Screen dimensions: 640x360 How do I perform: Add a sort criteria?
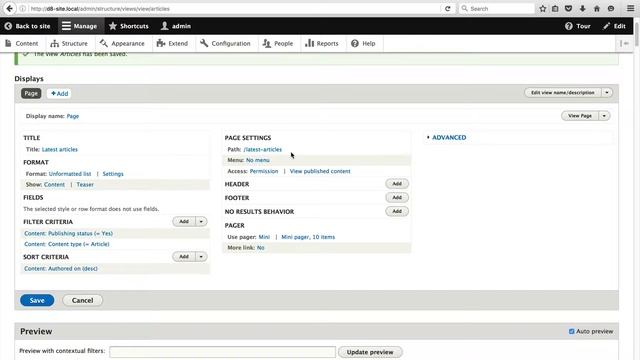click(184, 257)
